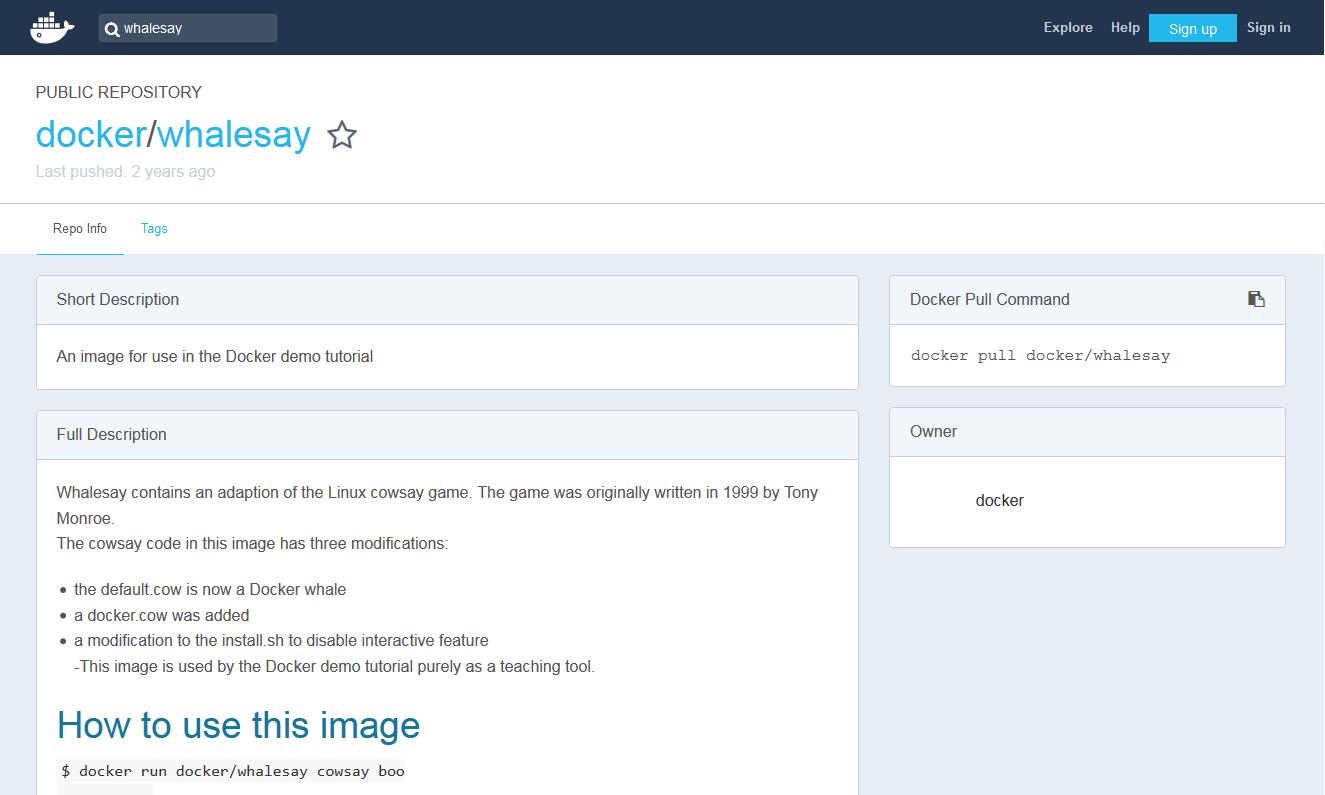The width and height of the screenshot is (1325, 795).
Task: Click the docker pull docker/whalesay command text
Action: tap(1040, 356)
